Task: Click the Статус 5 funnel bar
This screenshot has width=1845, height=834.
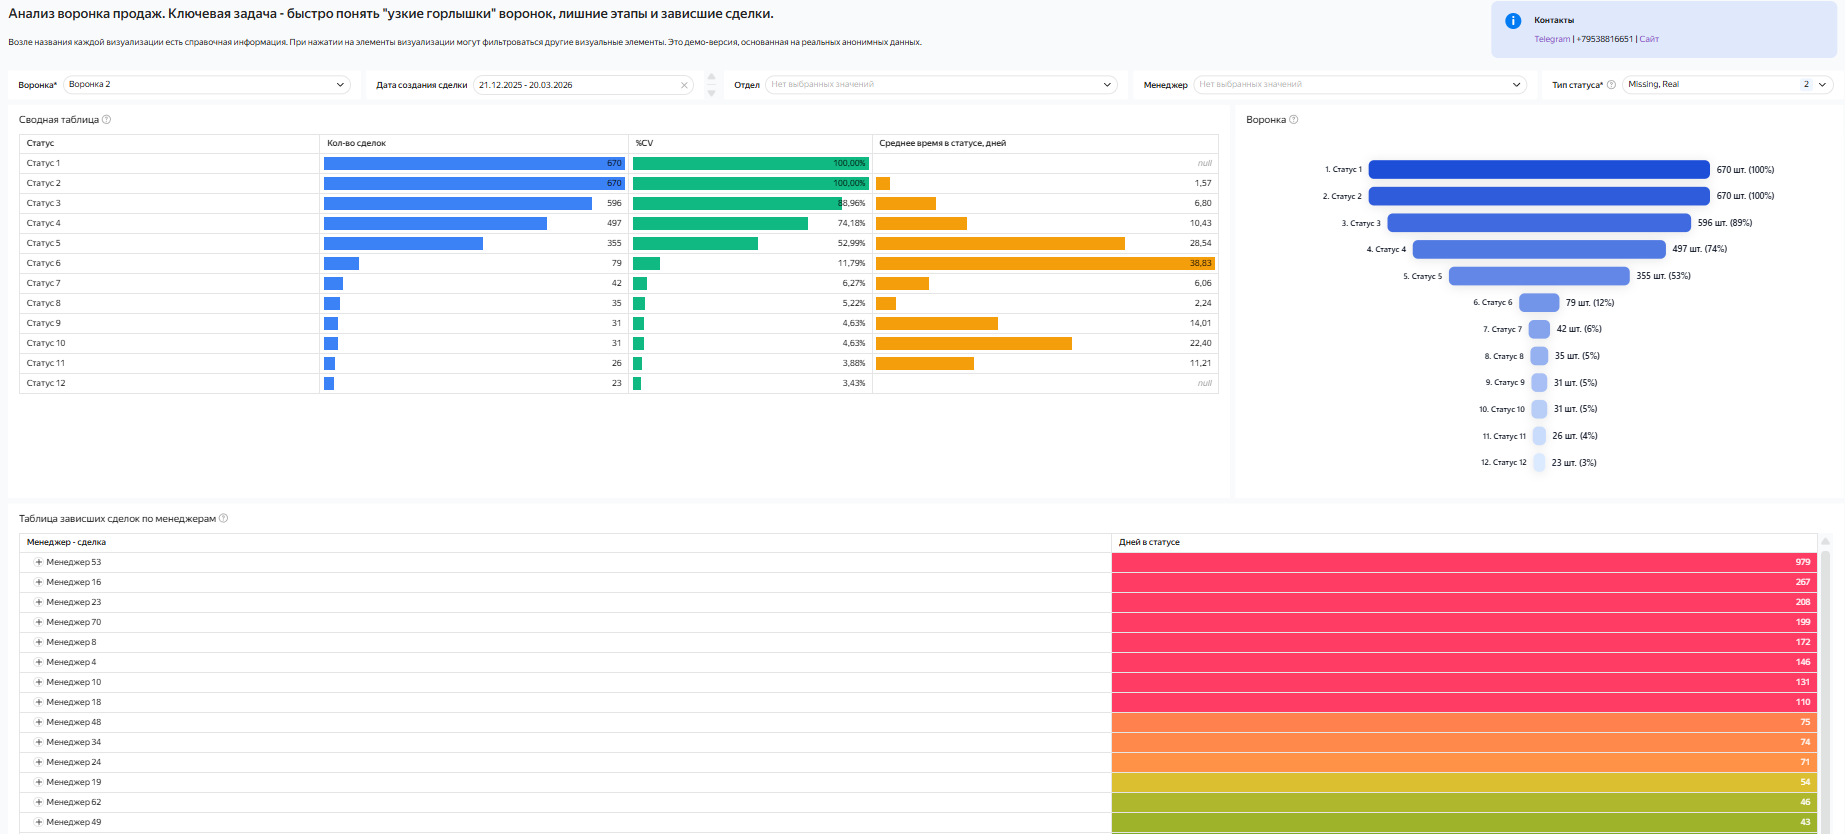Action: [x=1538, y=276]
